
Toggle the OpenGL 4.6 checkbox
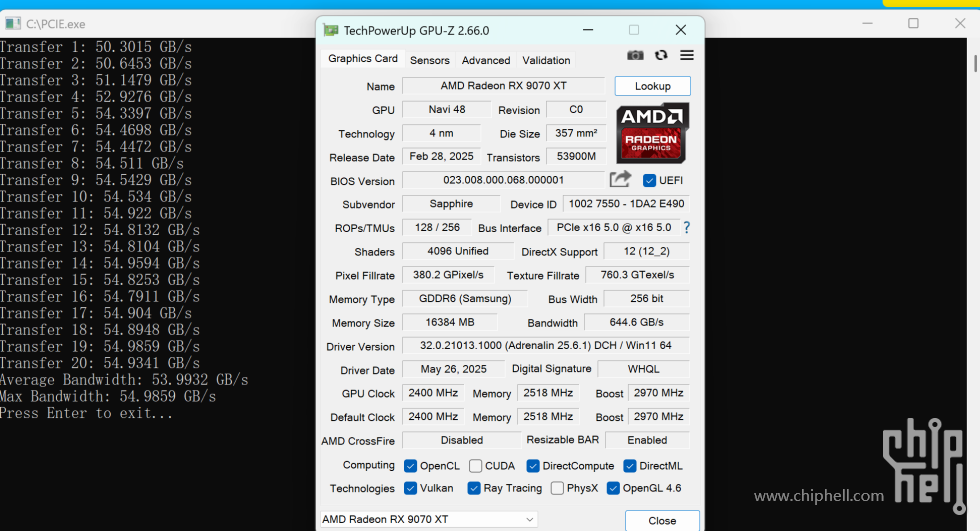(x=613, y=489)
